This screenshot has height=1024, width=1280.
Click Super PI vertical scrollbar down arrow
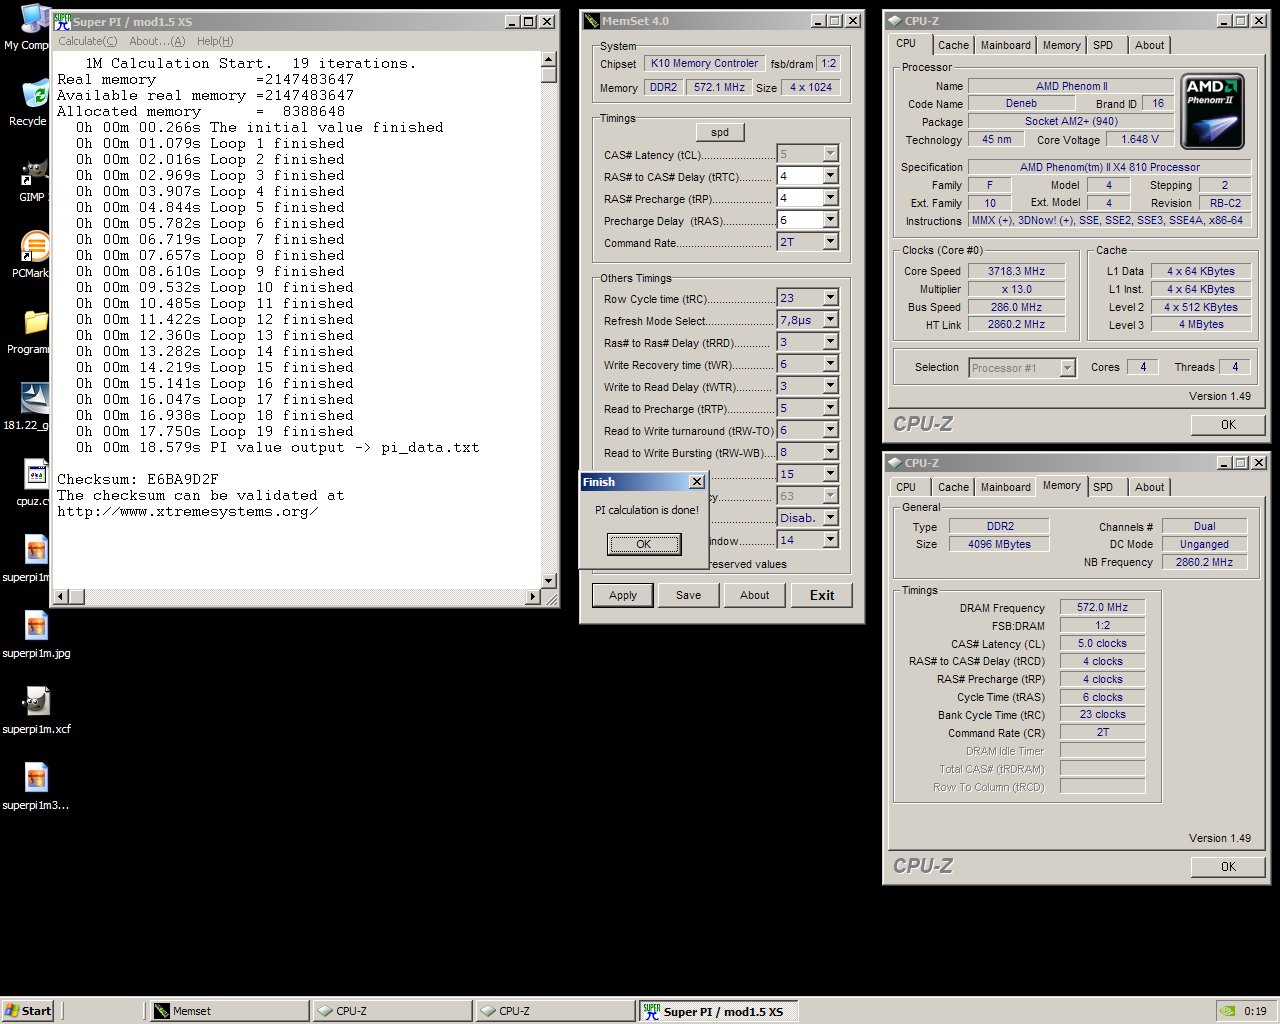coord(548,581)
